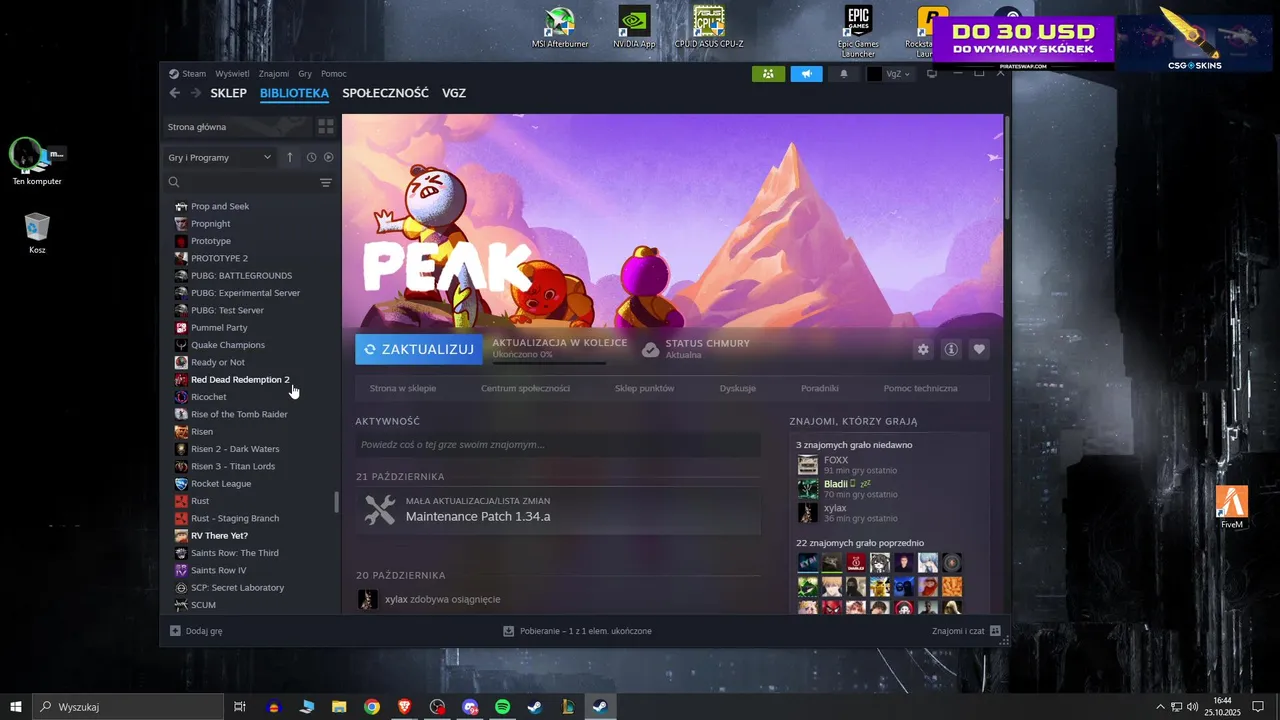The height and width of the screenshot is (720, 1280).
Task: Open the SKLEP tab
Action: [228, 93]
